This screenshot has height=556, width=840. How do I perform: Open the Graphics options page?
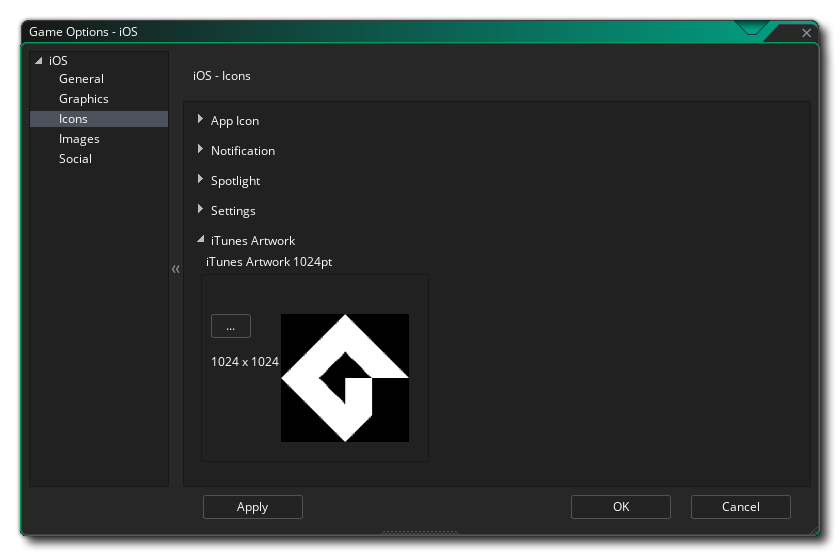[x=84, y=99]
